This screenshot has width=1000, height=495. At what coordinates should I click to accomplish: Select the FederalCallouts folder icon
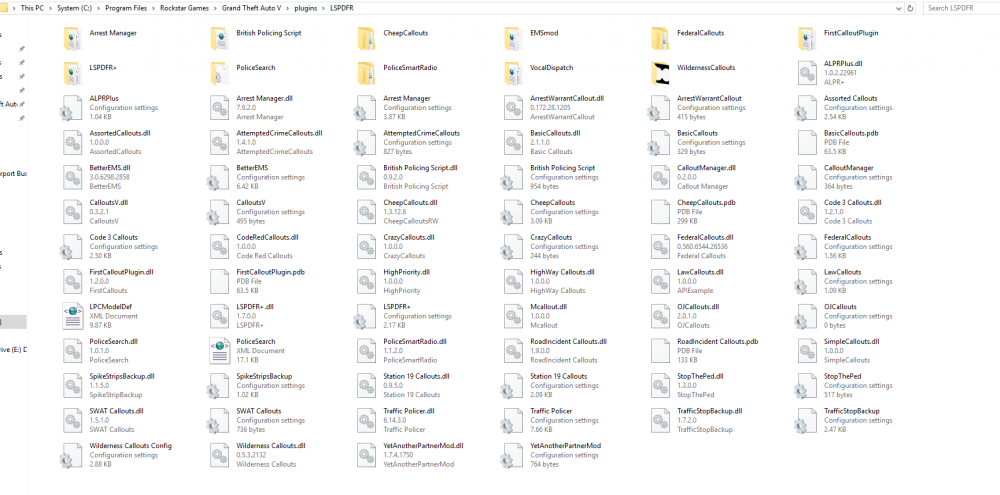point(661,39)
